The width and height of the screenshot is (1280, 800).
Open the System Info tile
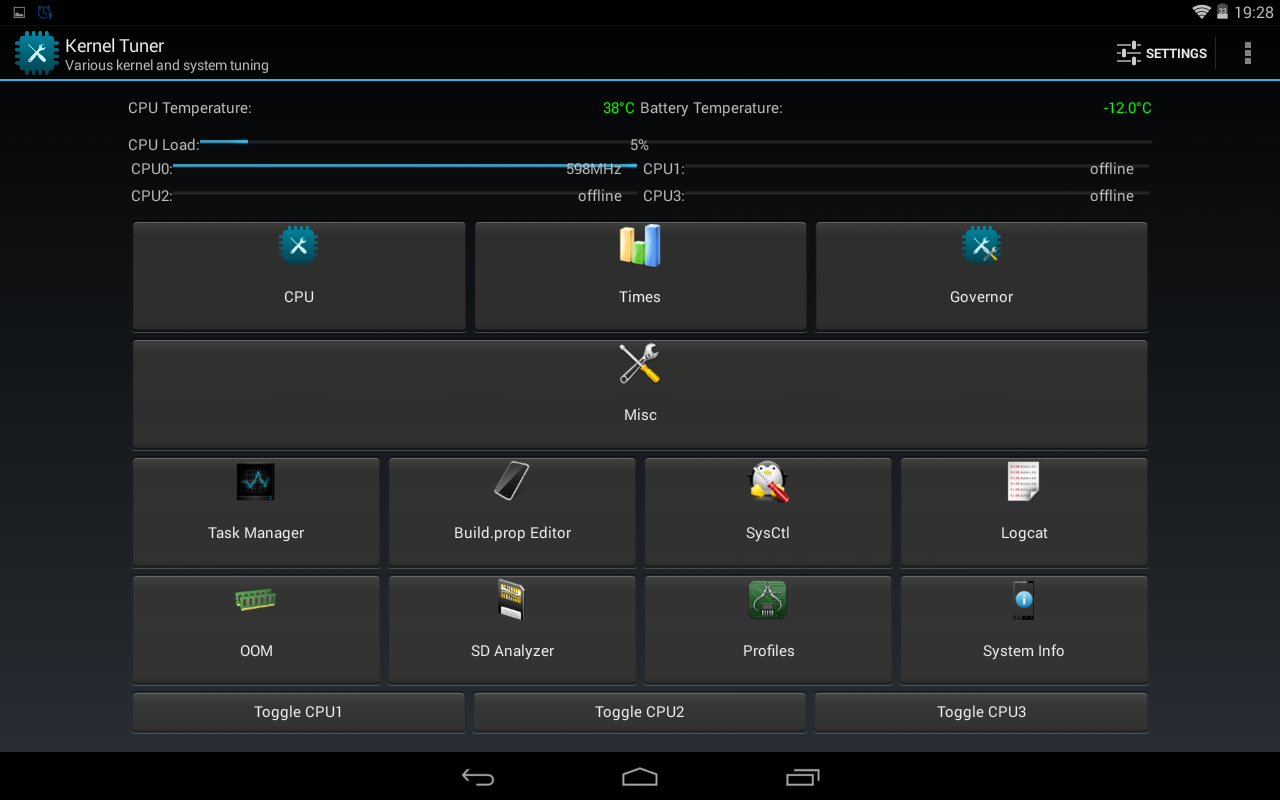click(1024, 630)
